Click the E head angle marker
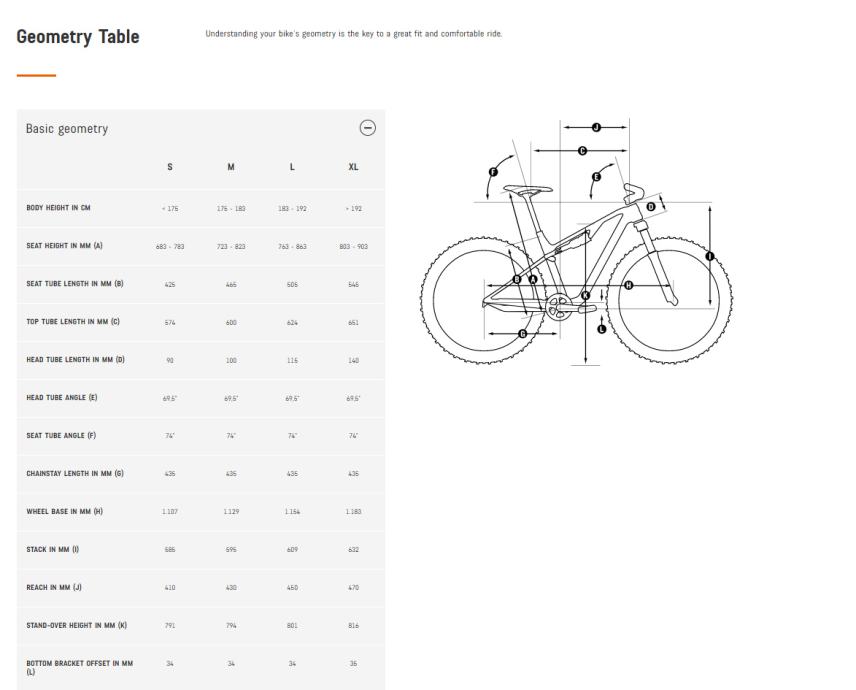 pos(597,177)
